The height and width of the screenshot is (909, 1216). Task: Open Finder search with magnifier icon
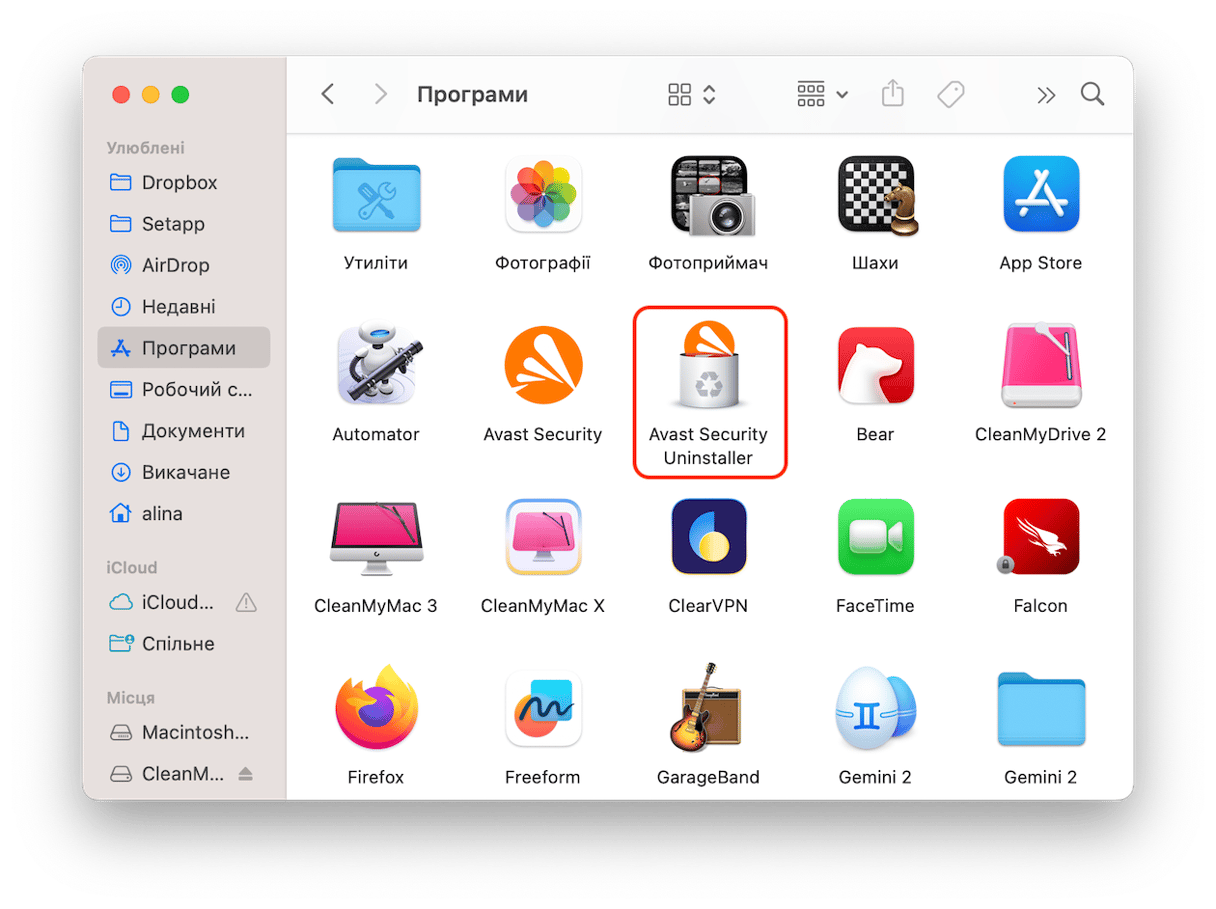tap(1092, 95)
